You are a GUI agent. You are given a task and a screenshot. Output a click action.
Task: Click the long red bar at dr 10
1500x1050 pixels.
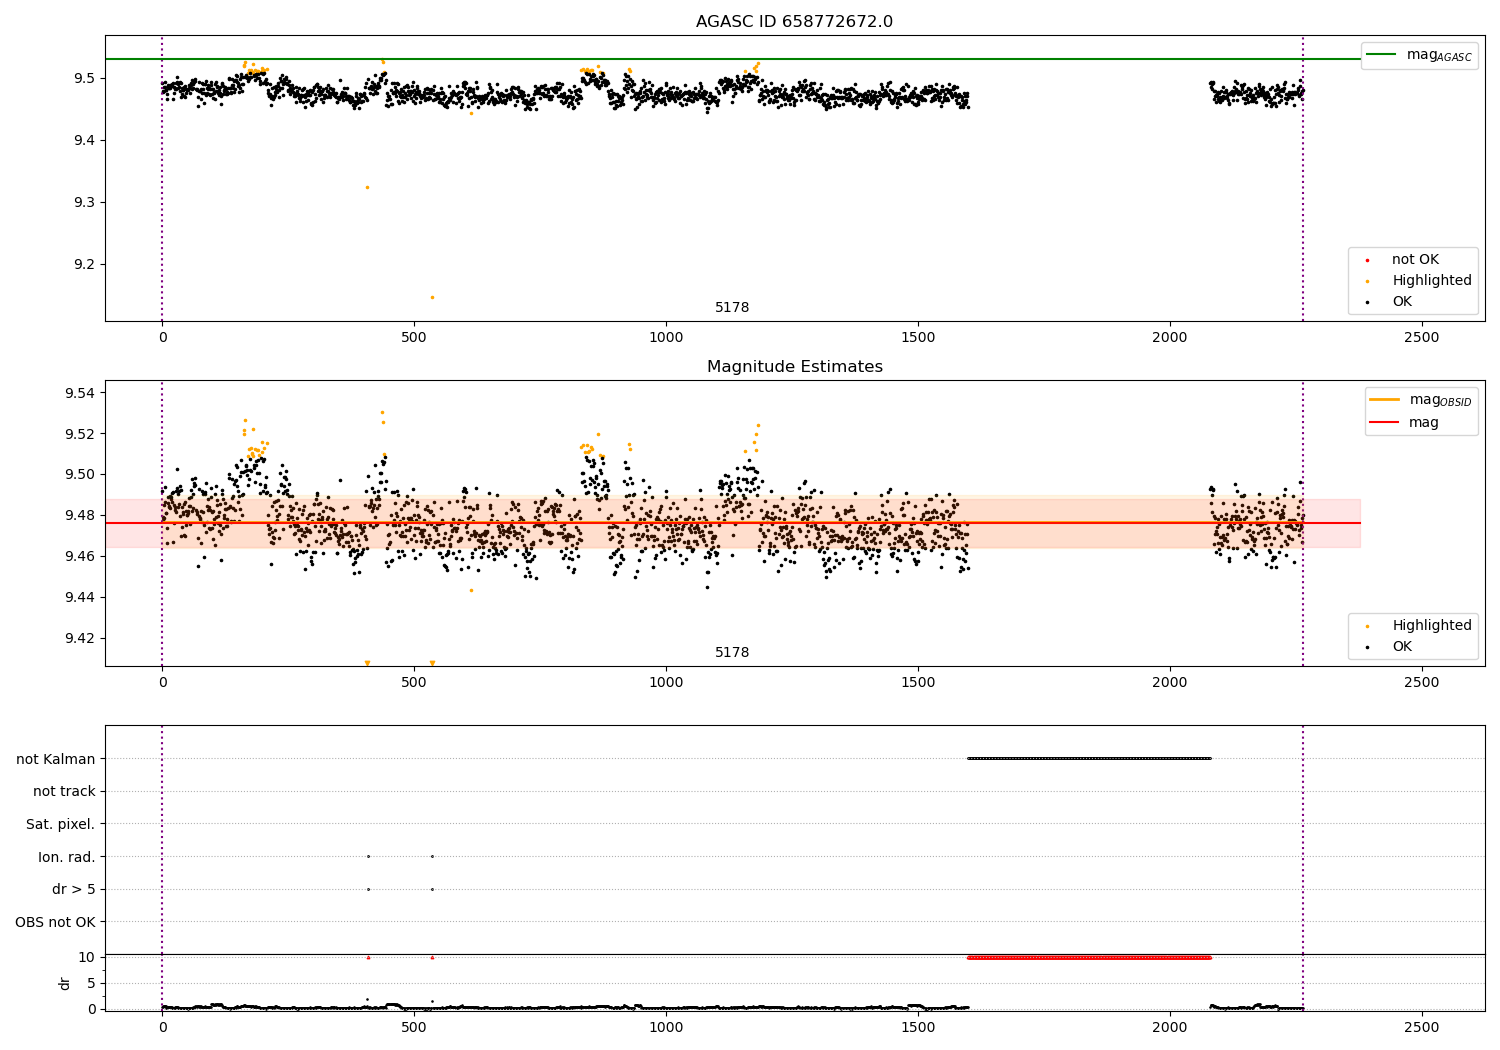point(1089,957)
